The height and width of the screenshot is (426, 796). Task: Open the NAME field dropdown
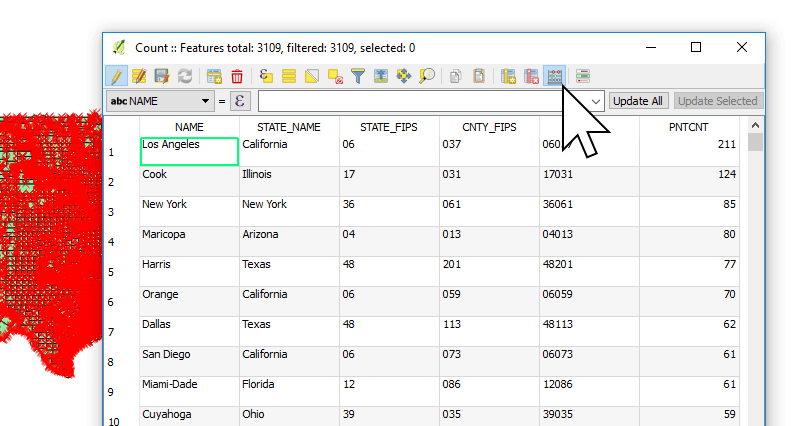pos(160,101)
